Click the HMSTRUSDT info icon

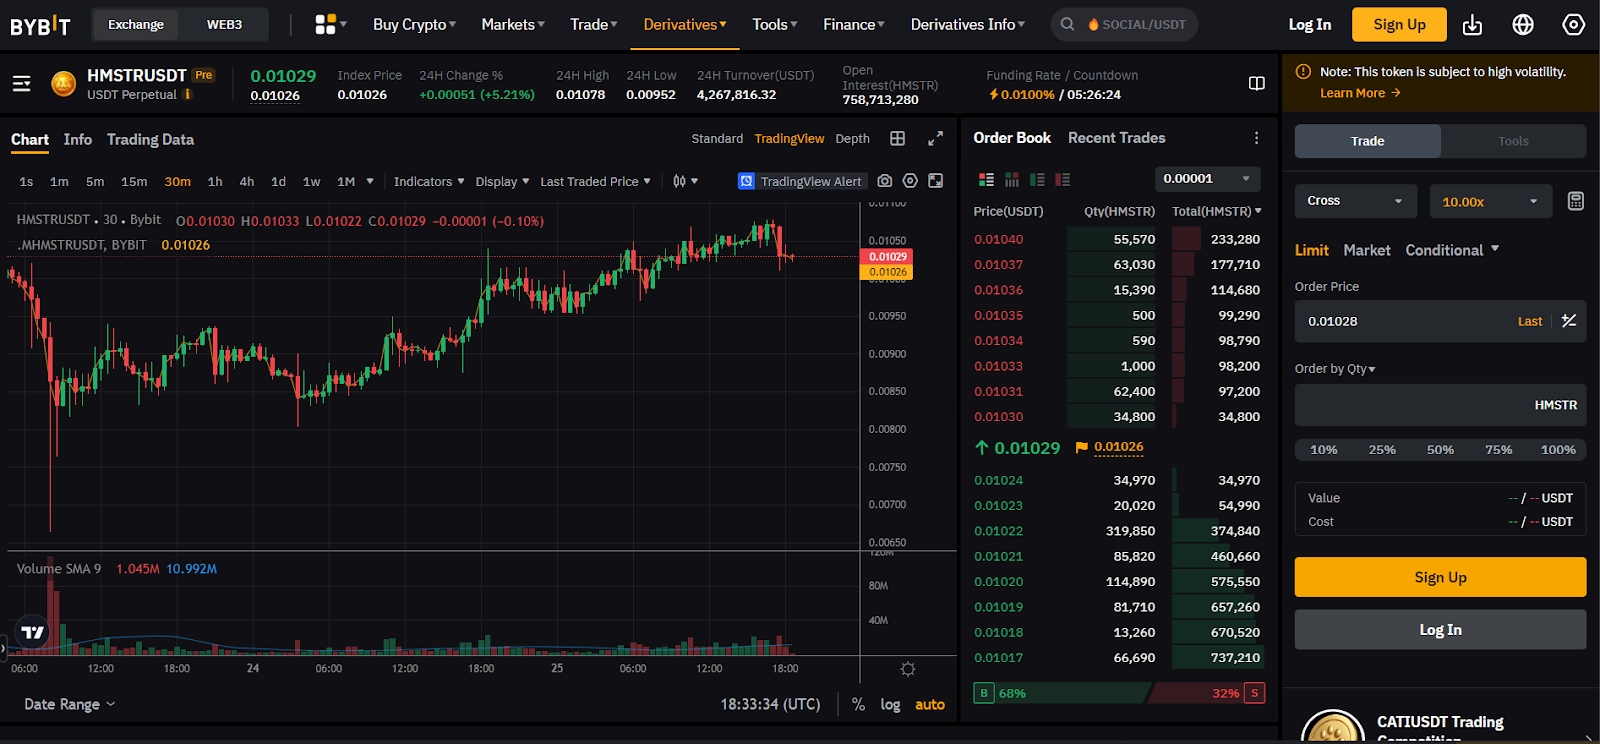pos(187,95)
